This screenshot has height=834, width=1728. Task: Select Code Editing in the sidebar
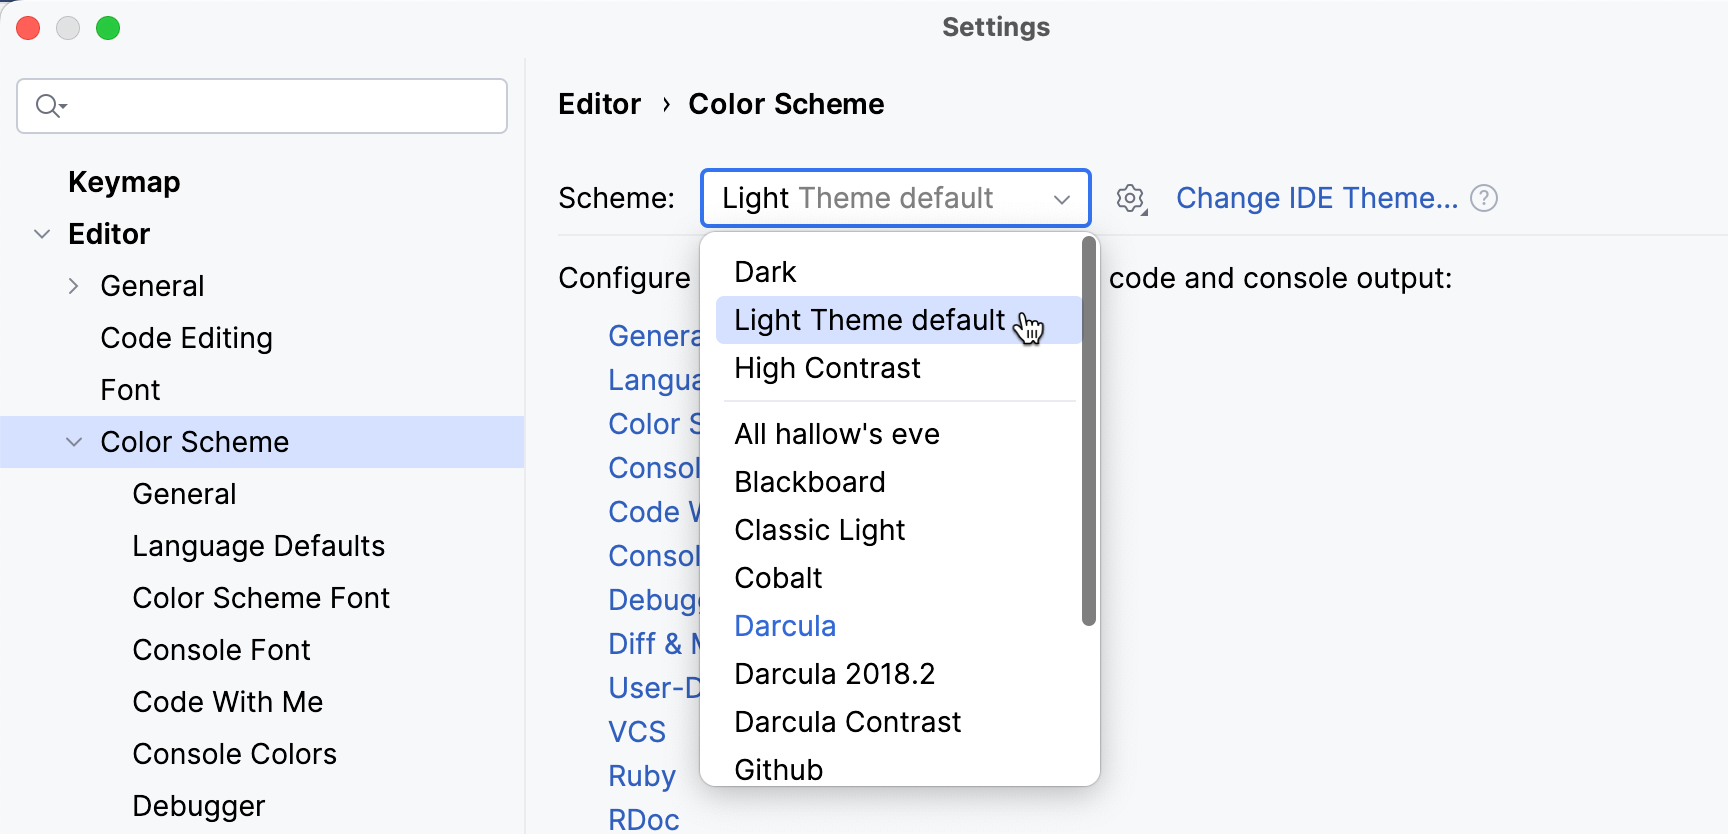(186, 338)
